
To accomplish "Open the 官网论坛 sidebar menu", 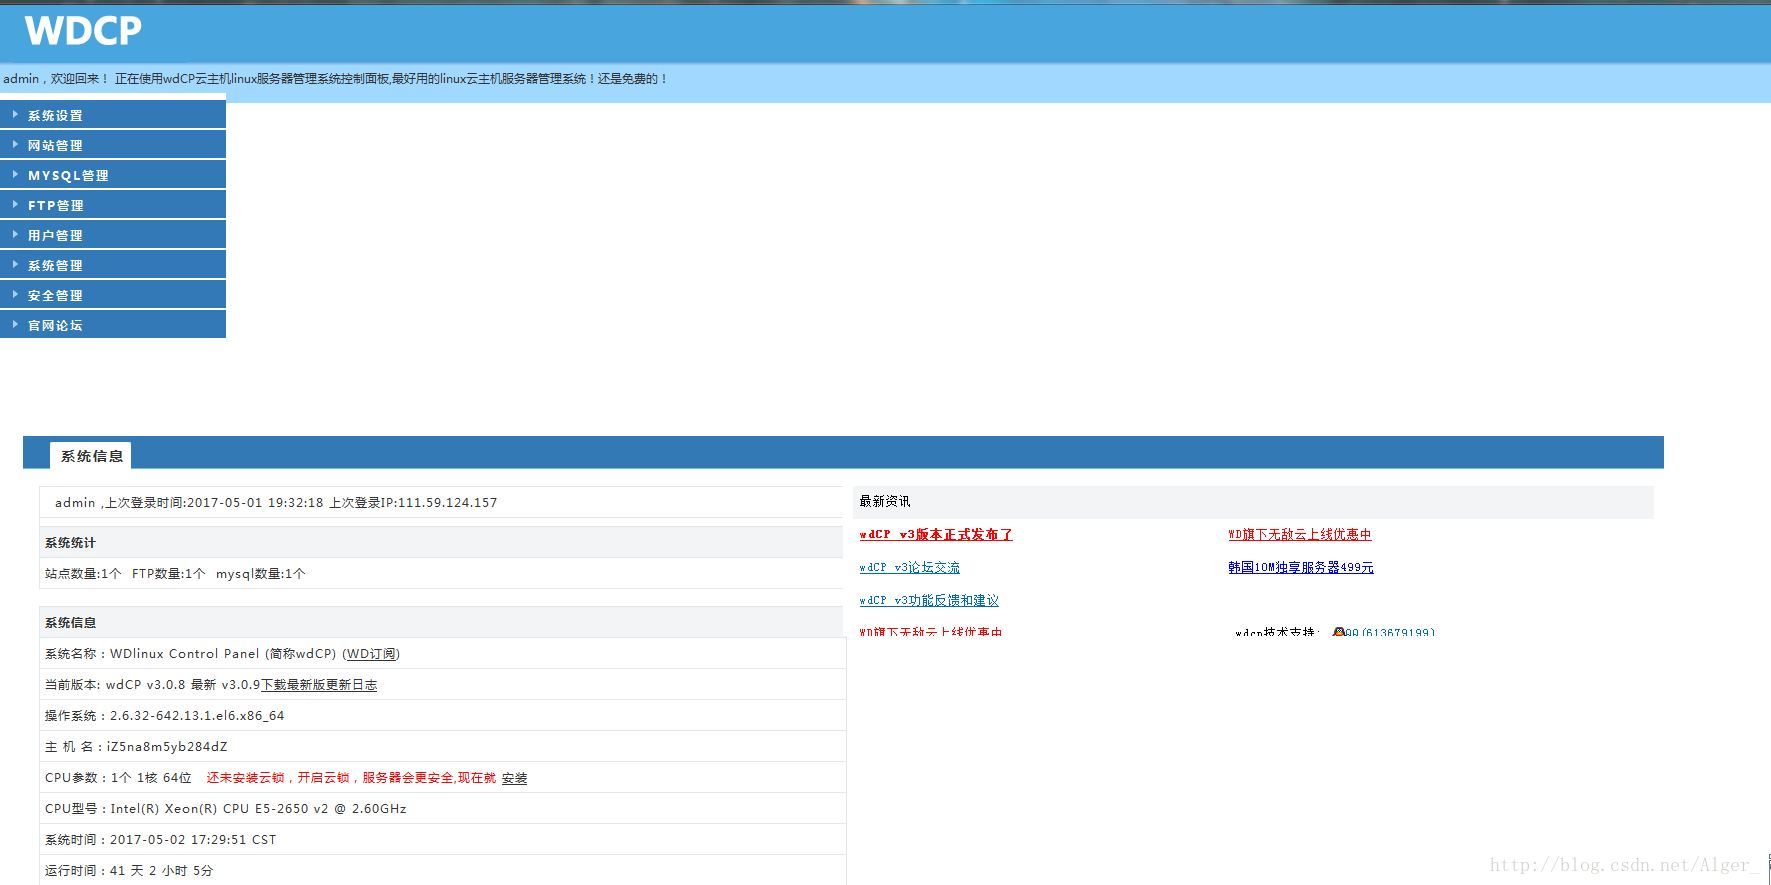I will [113, 325].
